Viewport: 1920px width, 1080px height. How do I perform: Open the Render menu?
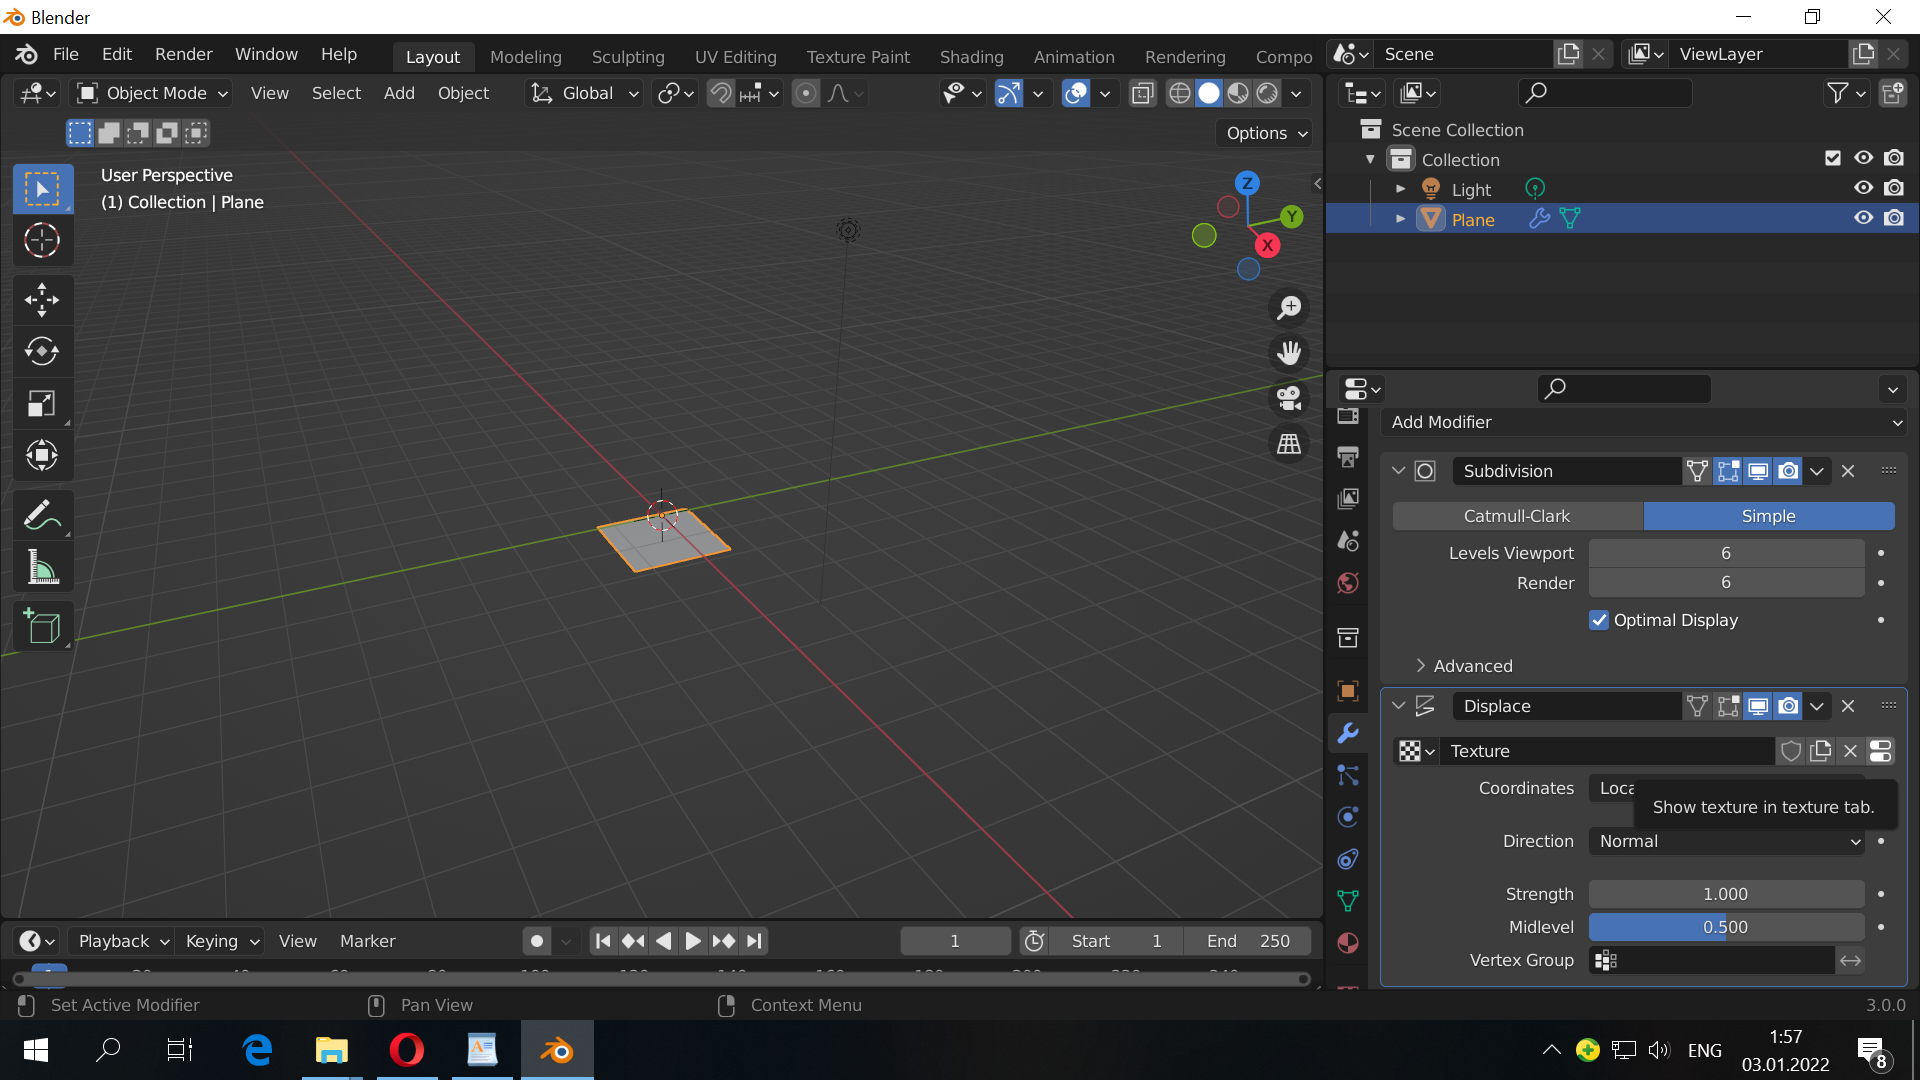184,54
